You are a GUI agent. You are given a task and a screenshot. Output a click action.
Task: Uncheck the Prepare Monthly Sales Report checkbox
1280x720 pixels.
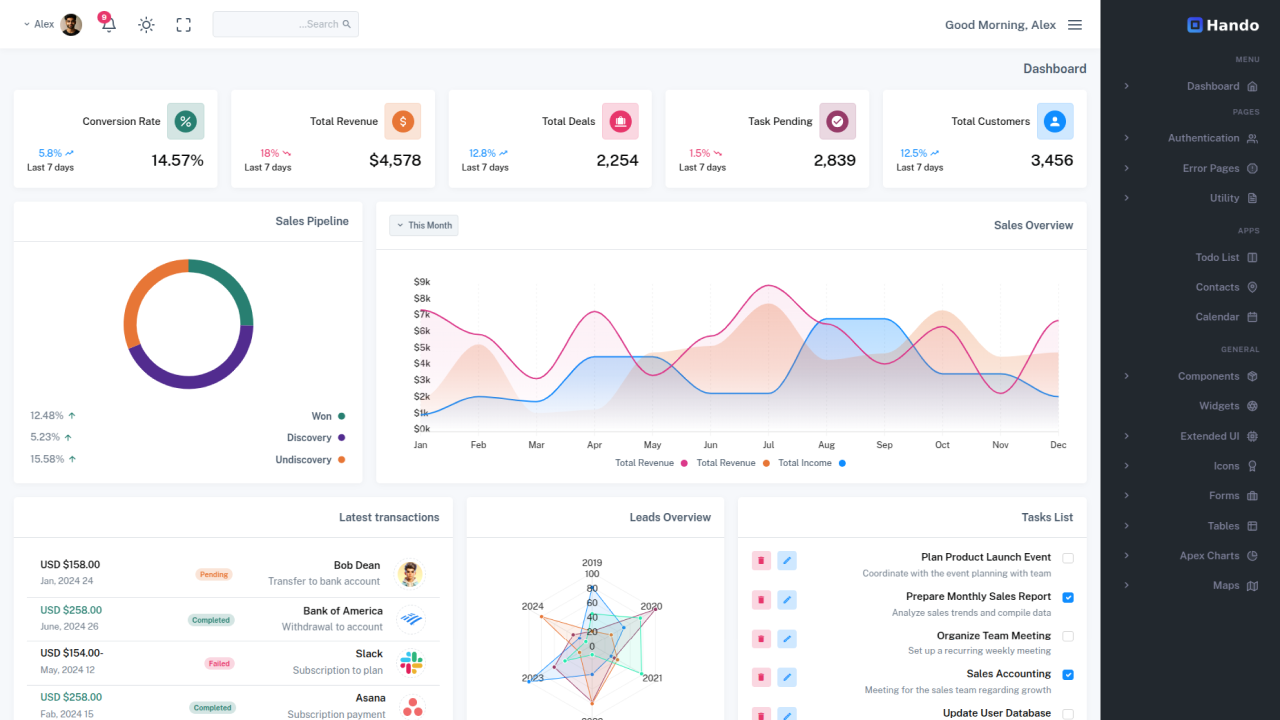(x=1069, y=598)
